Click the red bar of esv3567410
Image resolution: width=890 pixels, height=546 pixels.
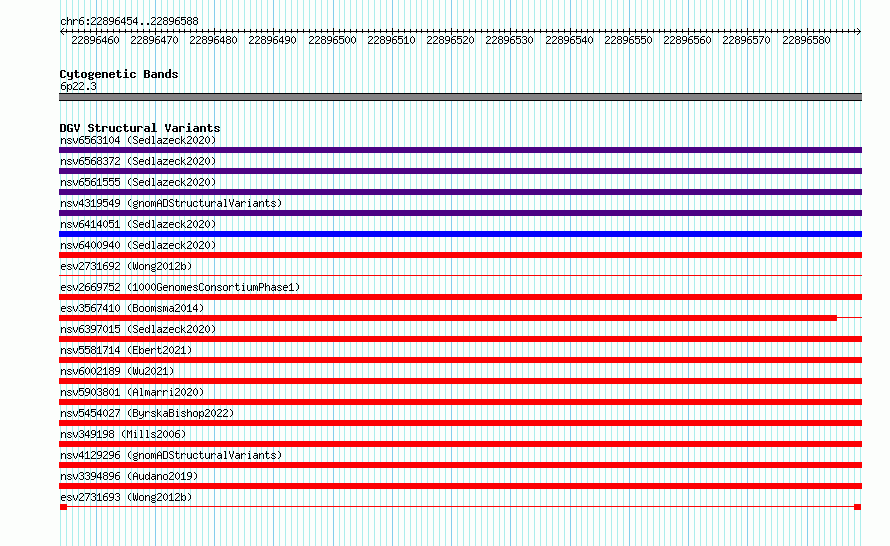(x=448, y=318)
